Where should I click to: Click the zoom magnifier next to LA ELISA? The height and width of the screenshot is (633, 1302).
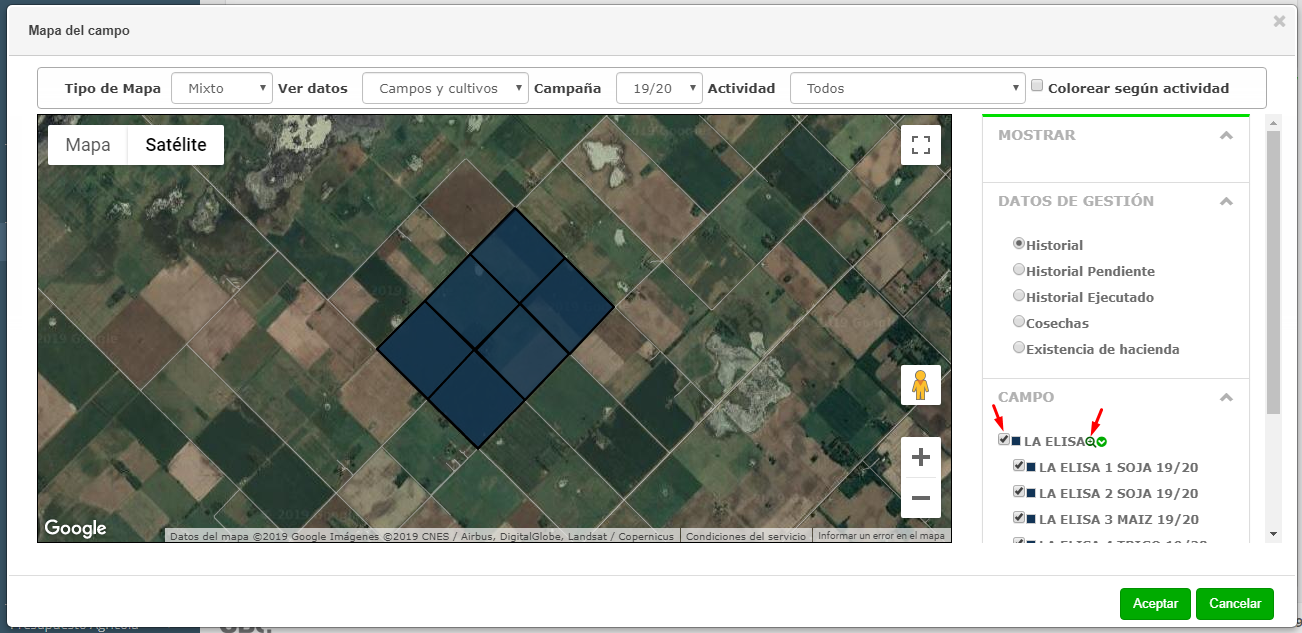point(1090,442)
